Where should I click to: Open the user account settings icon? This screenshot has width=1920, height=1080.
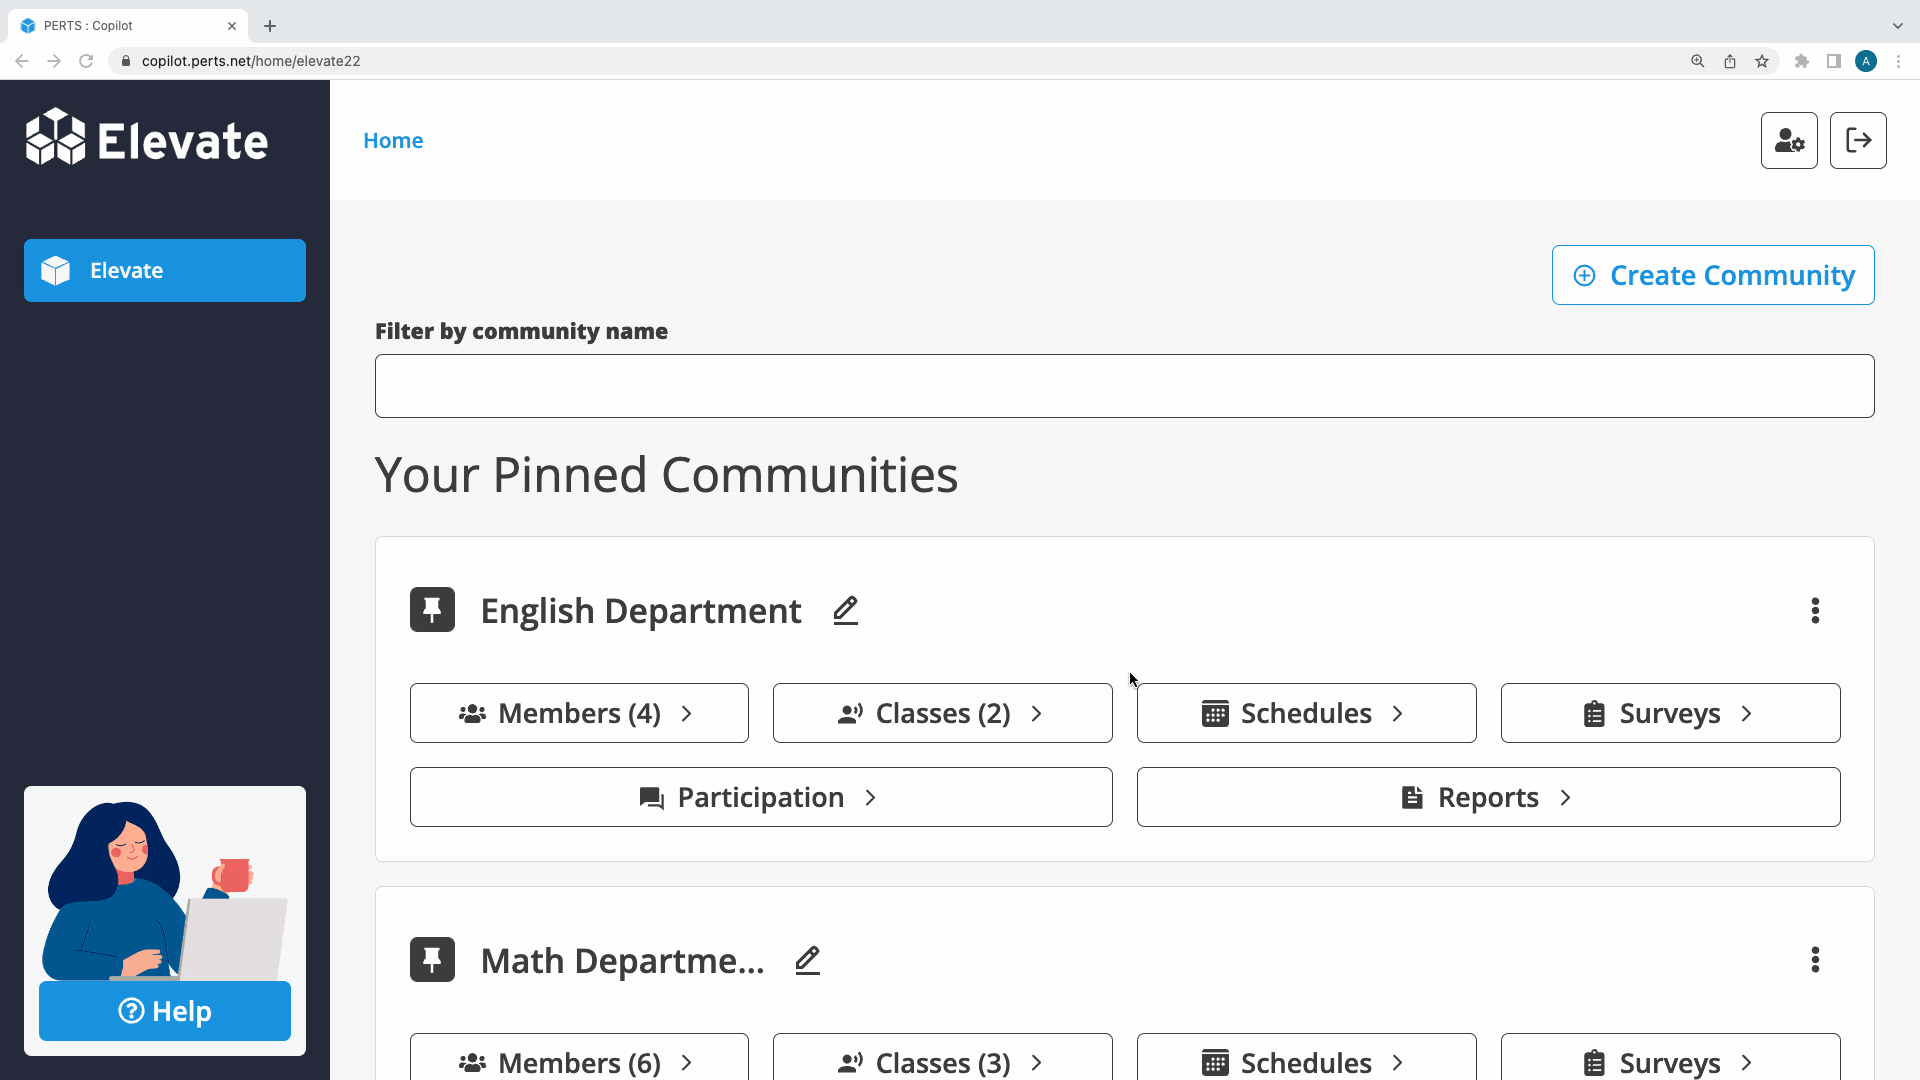pyautogui.click(x=1789, y=141)
